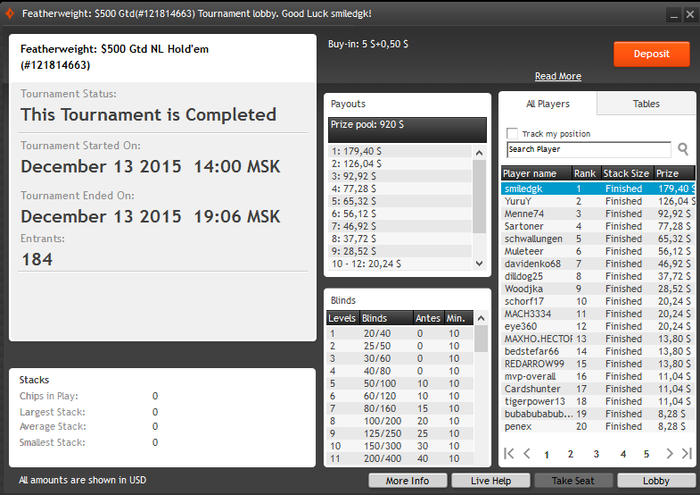
Task: Select player row mvp-overall
Action: click(598, 376)
